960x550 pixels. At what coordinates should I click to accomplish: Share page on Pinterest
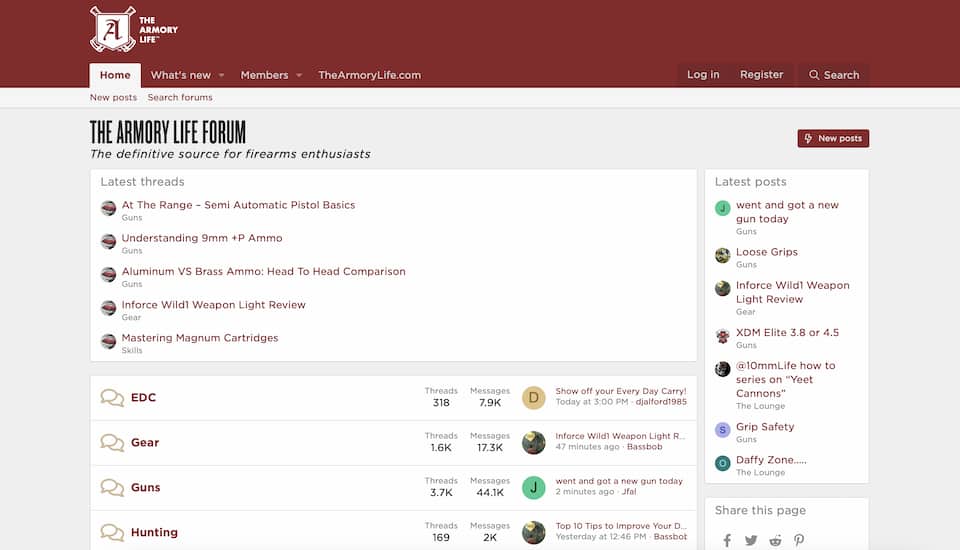click(x=799, y=540)
